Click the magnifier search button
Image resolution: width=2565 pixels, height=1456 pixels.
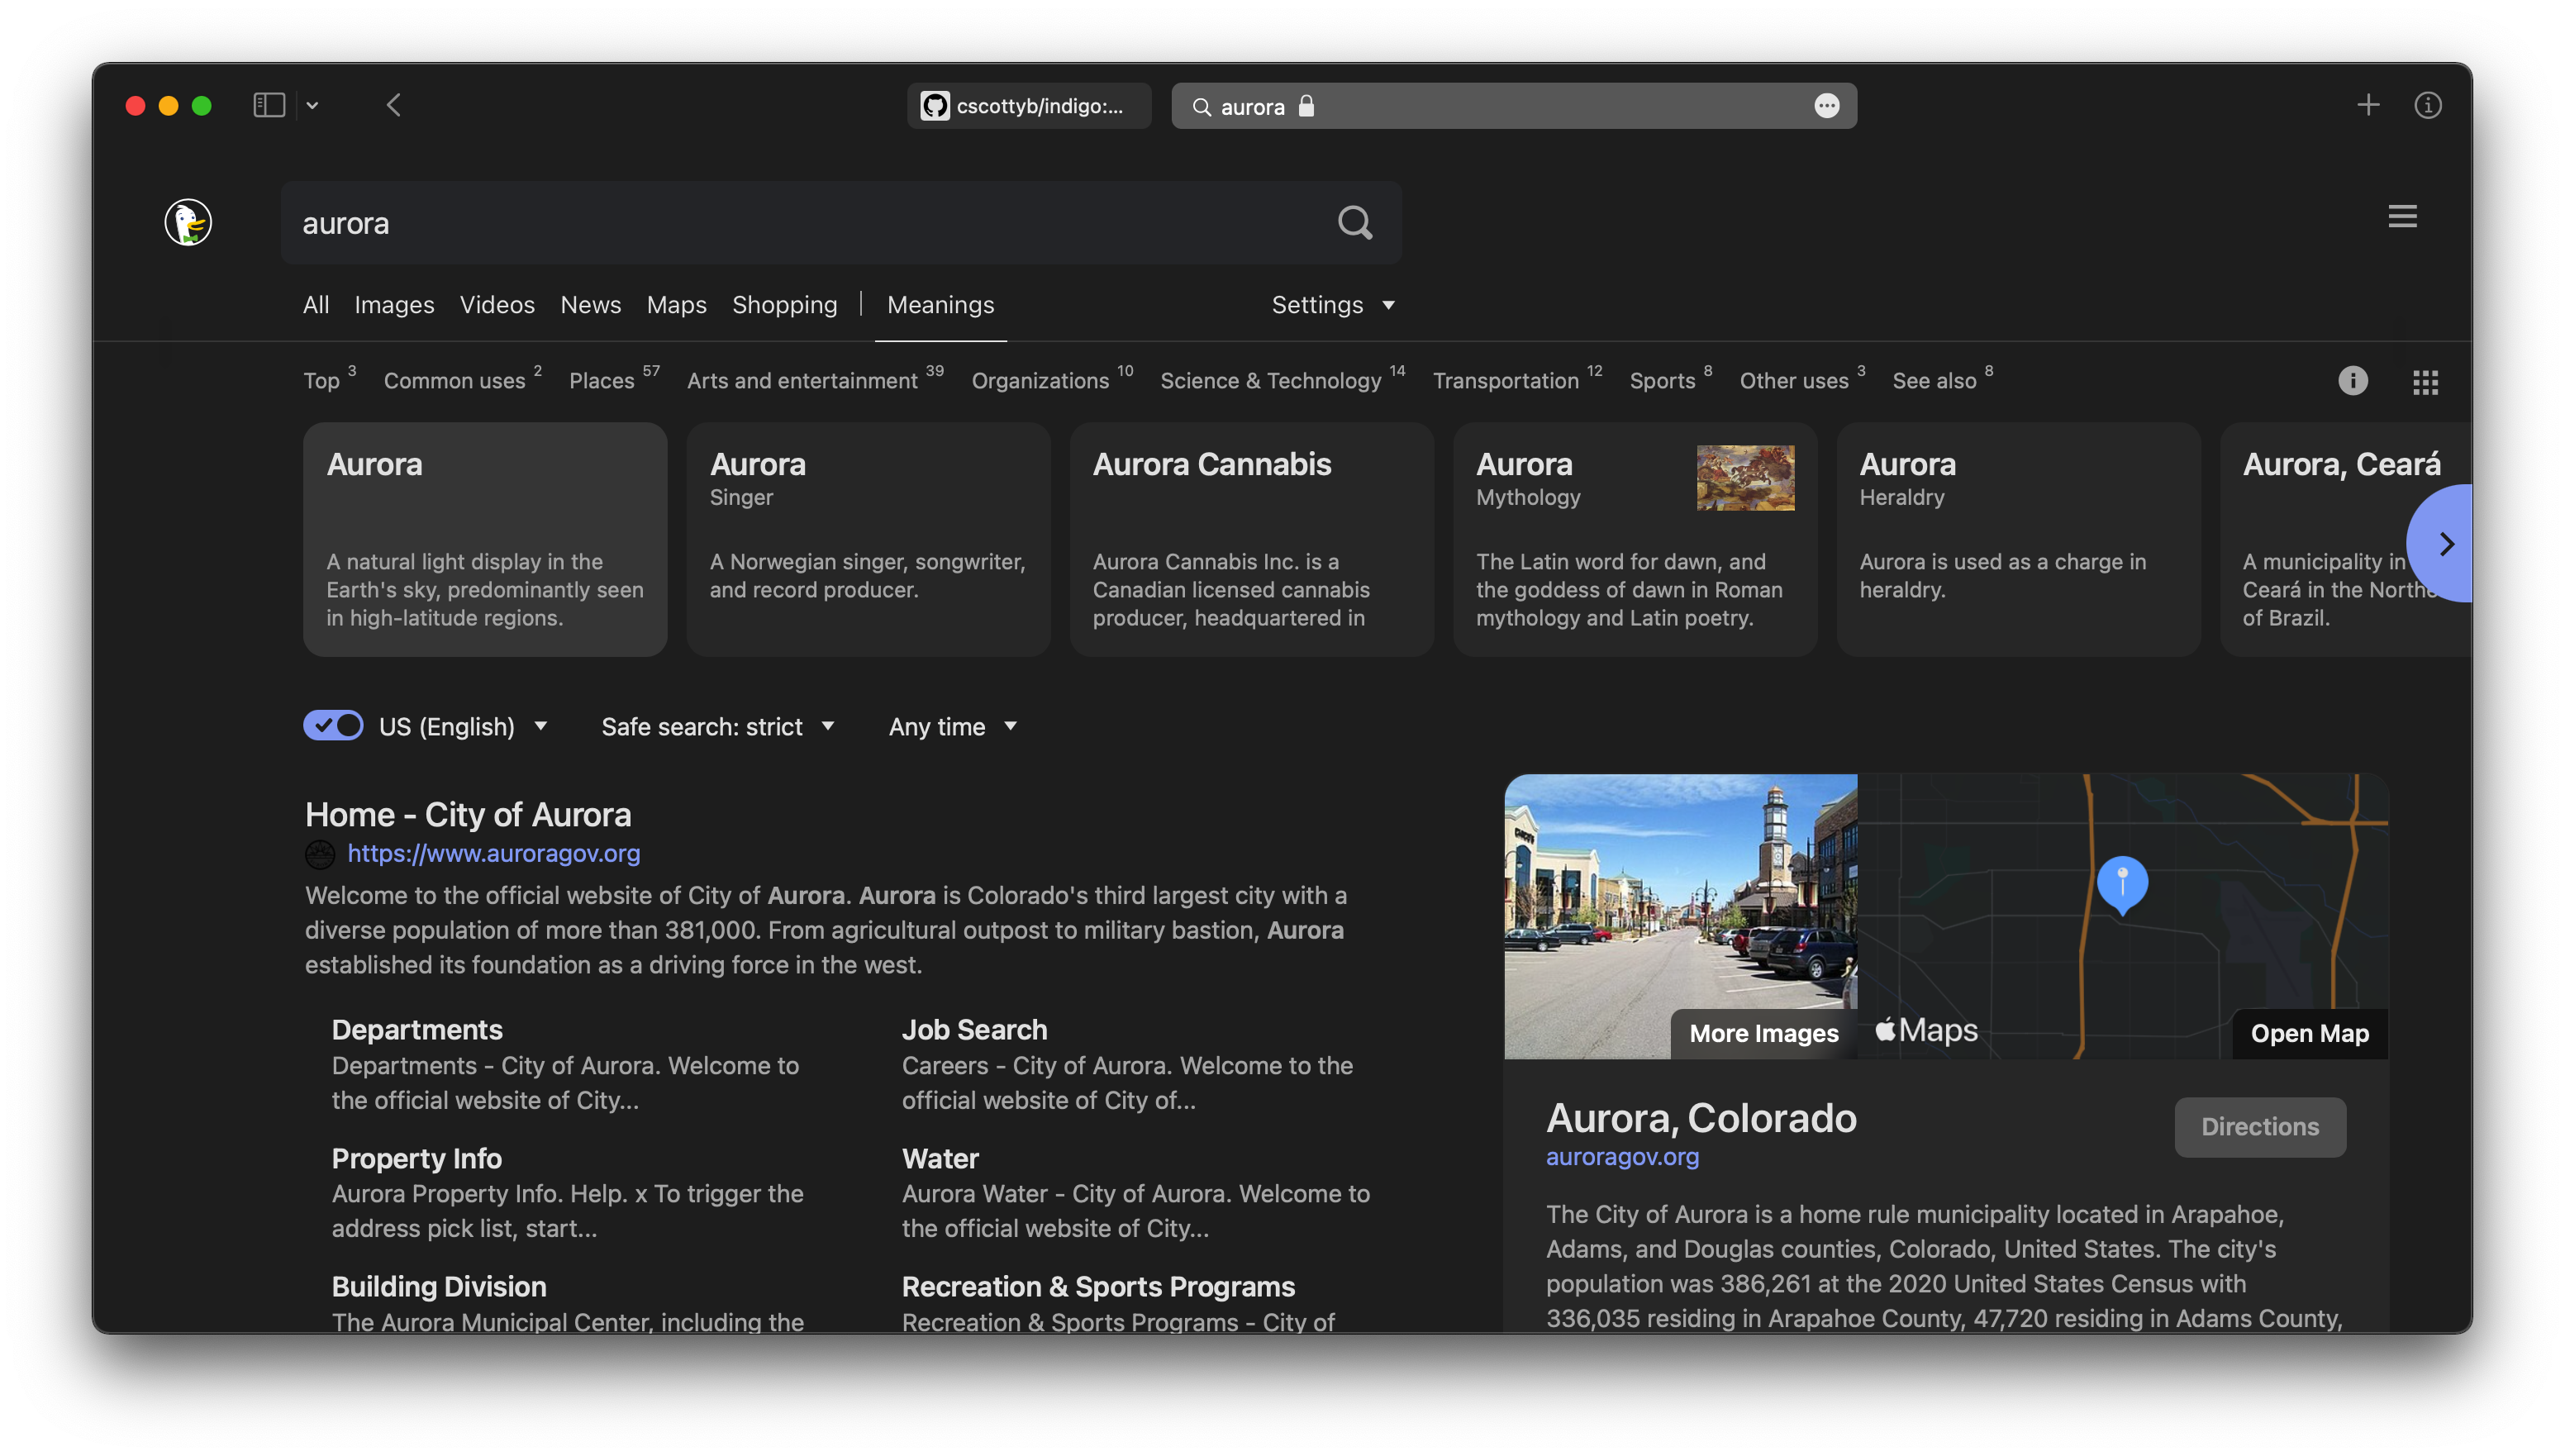pyautogui.click(x=1355, y=222)
